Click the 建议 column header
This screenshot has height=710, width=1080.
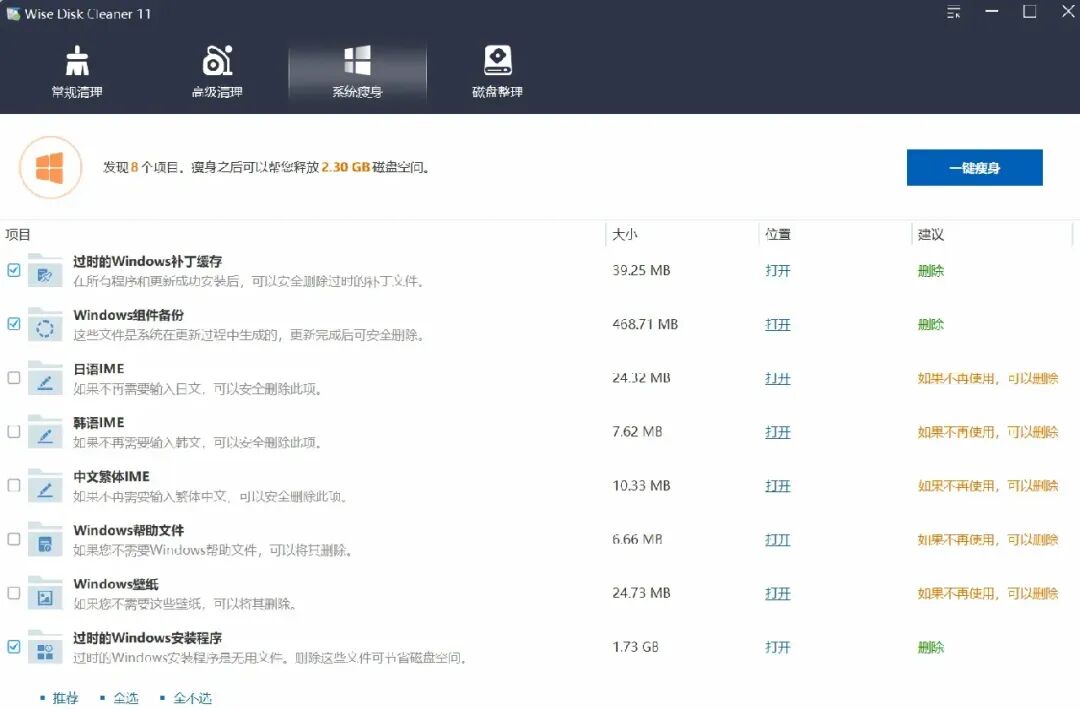click(931, 235)
